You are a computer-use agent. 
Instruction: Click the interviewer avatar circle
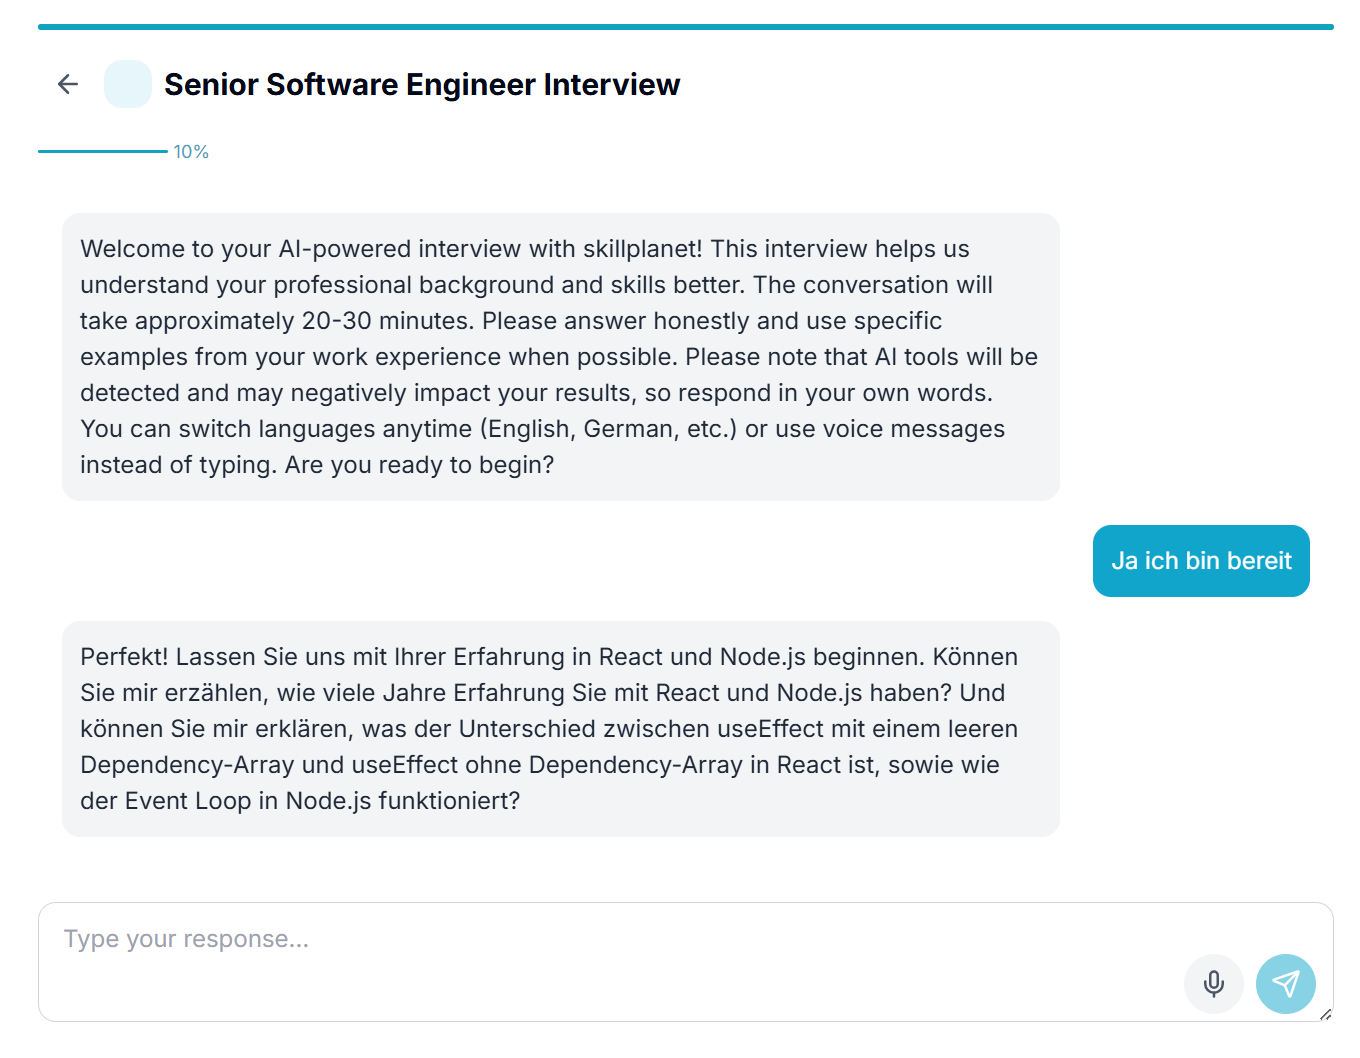point(128,84)
